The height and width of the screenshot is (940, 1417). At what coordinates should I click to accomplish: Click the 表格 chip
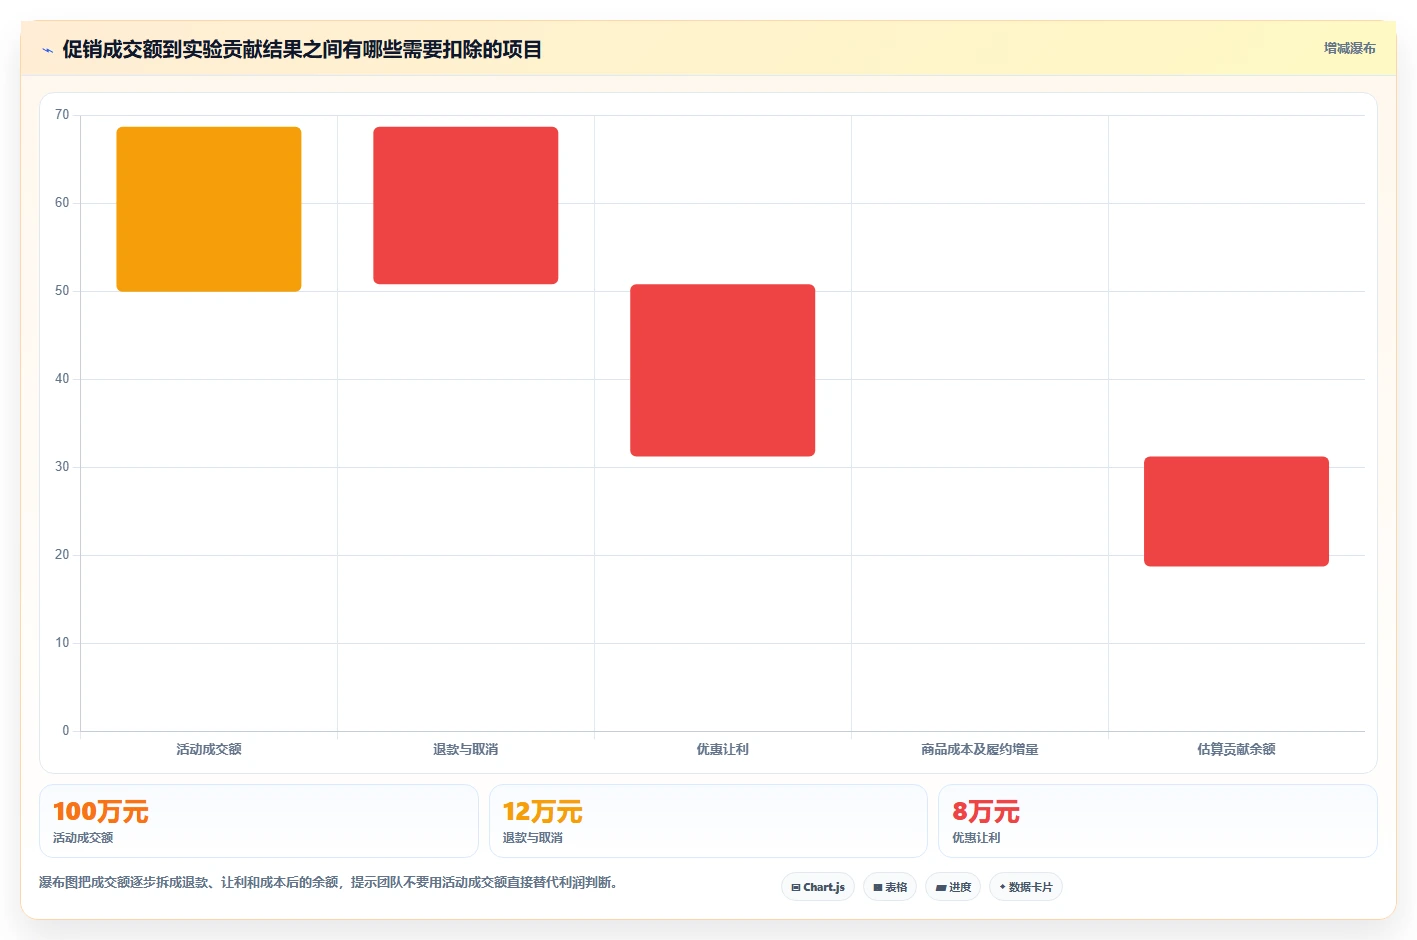pos(890,887)
